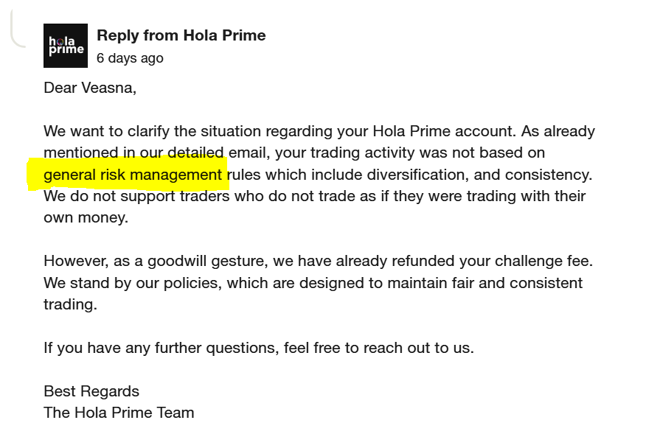Screen dimensions: 660x434
Task: Click 'We do not support traders' sentence
Action: tap(136, 196)
